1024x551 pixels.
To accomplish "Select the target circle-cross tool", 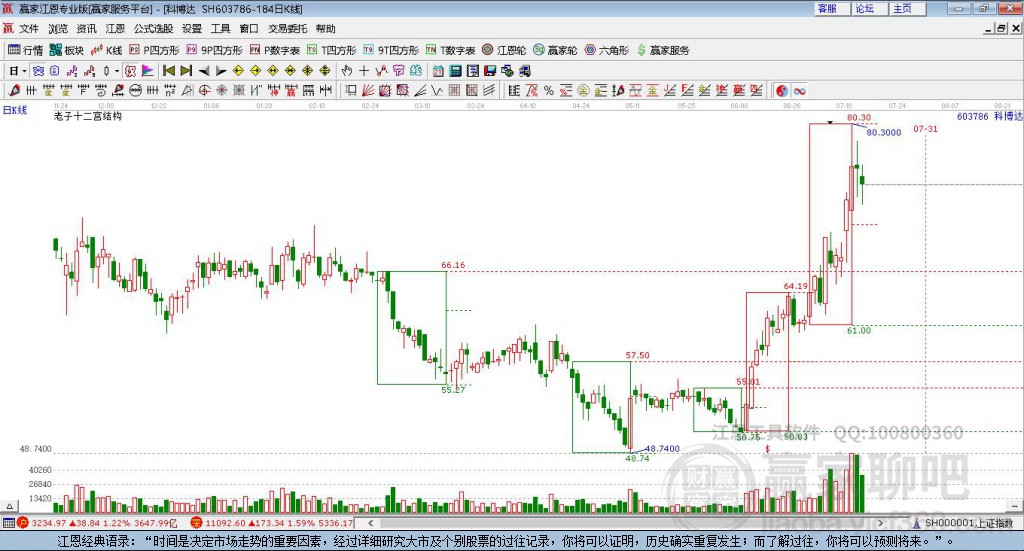I will (x=204, y=91).
